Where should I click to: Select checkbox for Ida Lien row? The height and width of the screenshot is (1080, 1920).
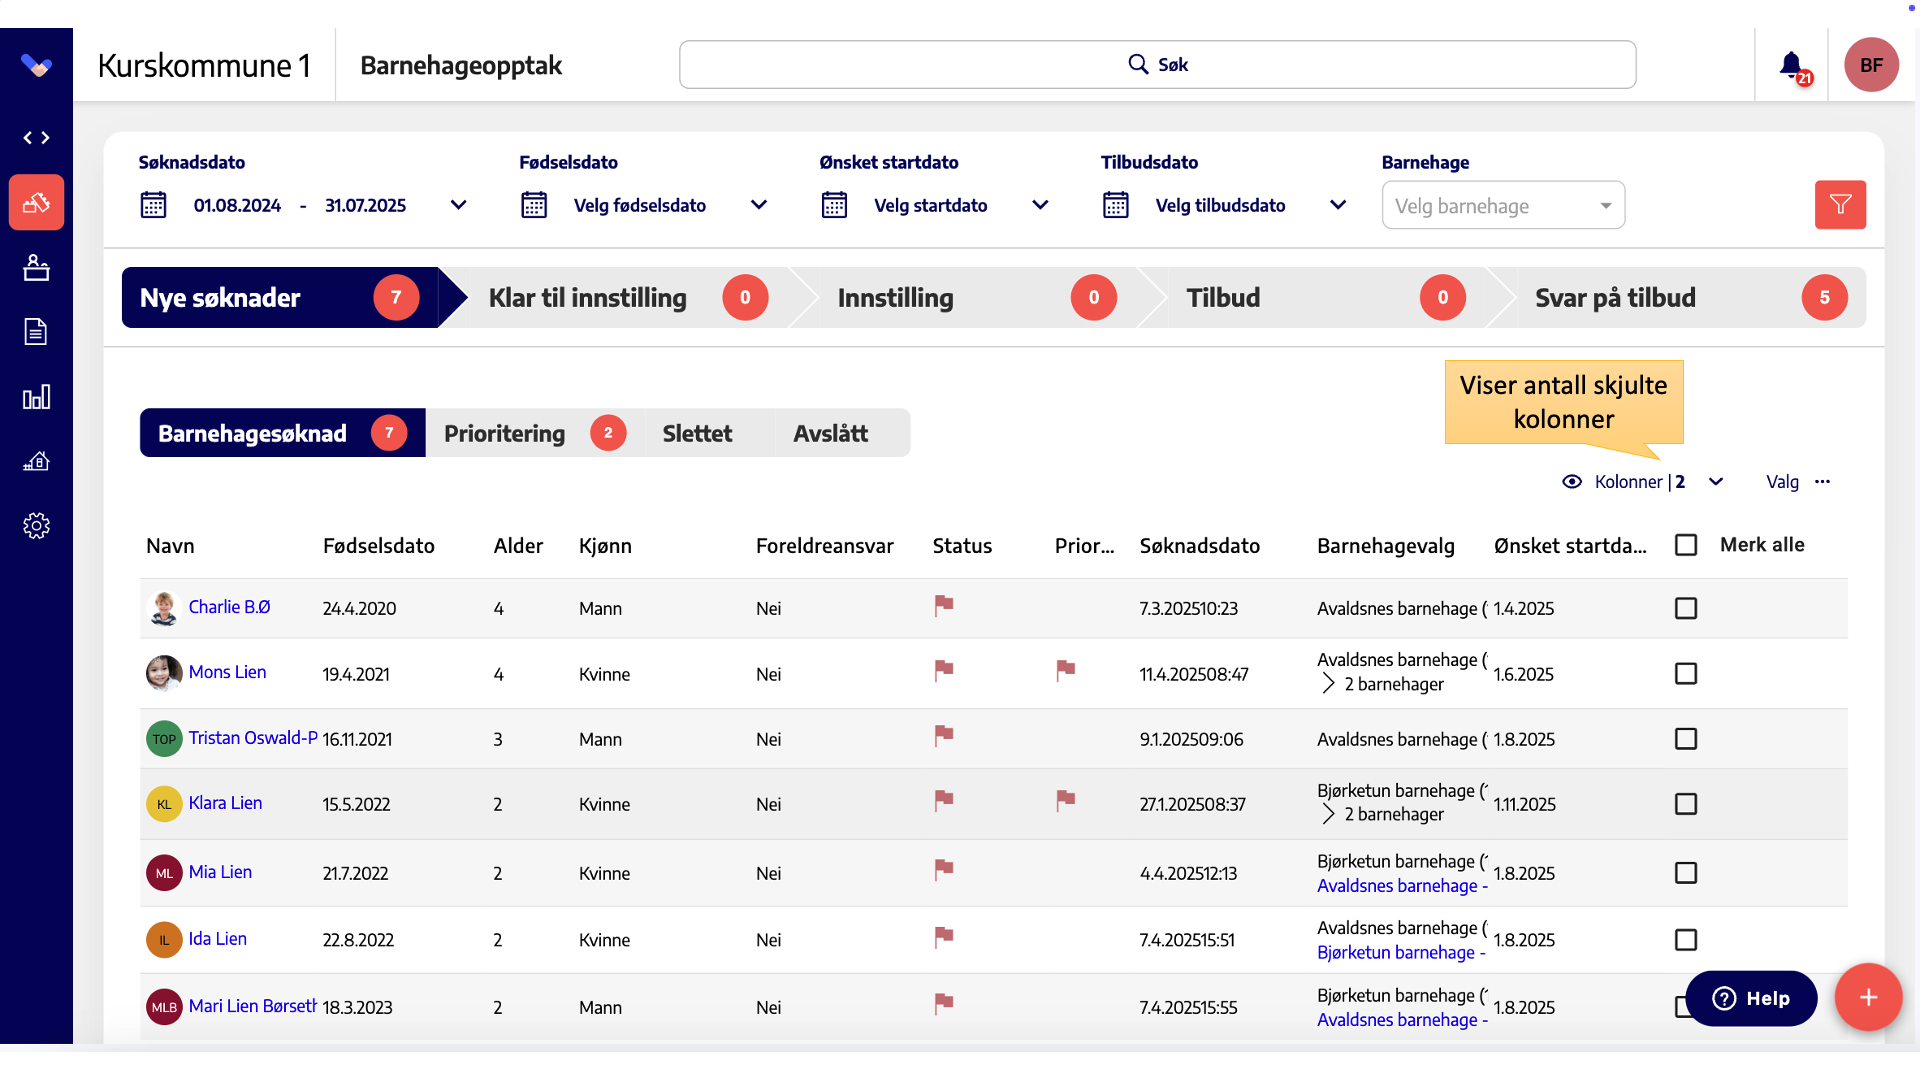[1686, 940]
